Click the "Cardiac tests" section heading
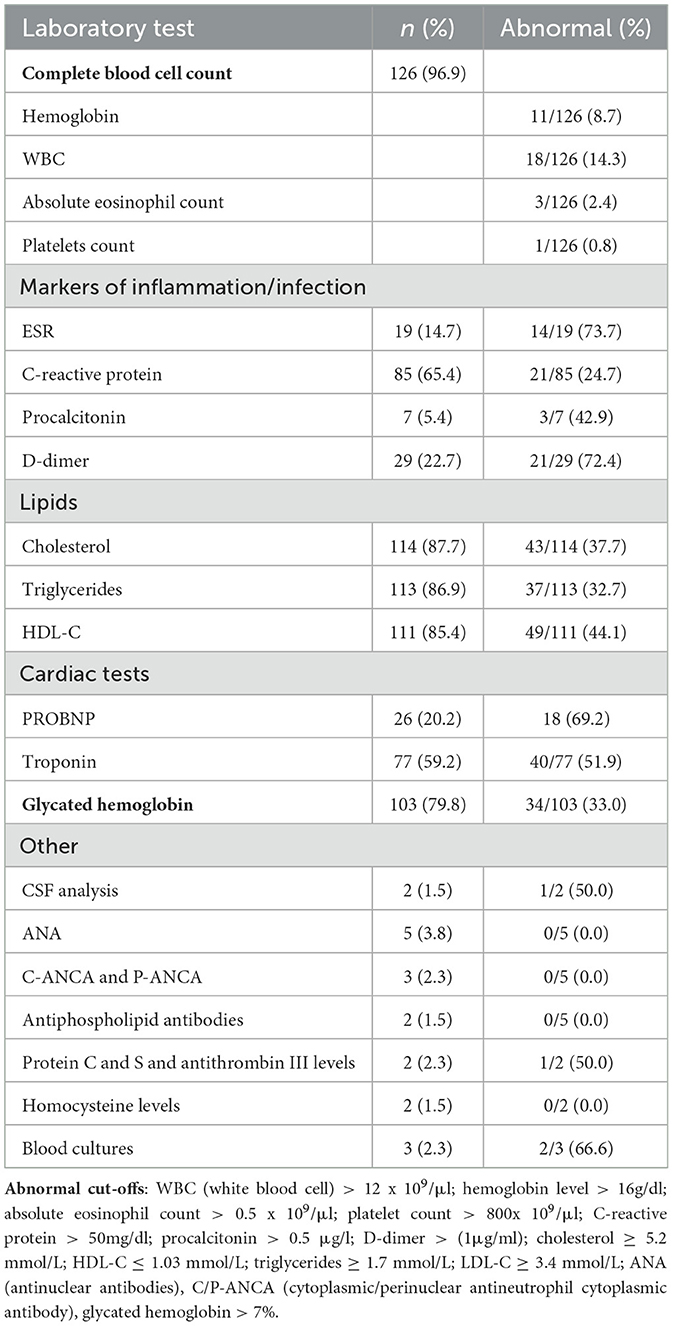The image size is (673, 1326). (82, 674)
